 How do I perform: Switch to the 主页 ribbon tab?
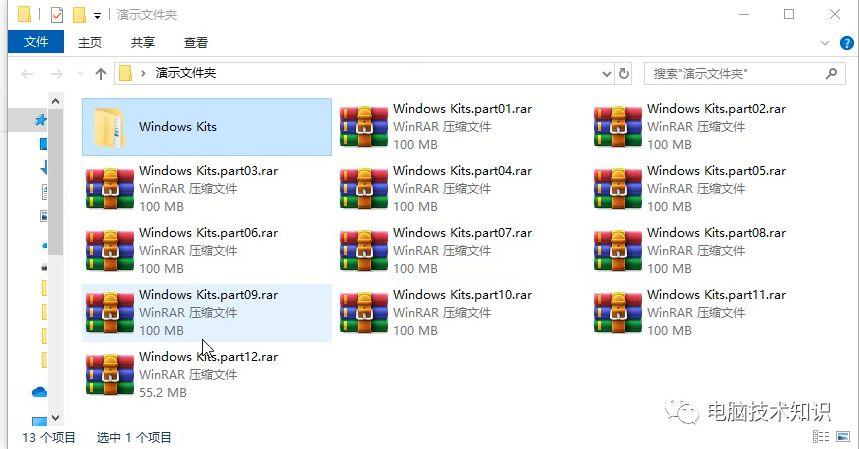point(90,42)
